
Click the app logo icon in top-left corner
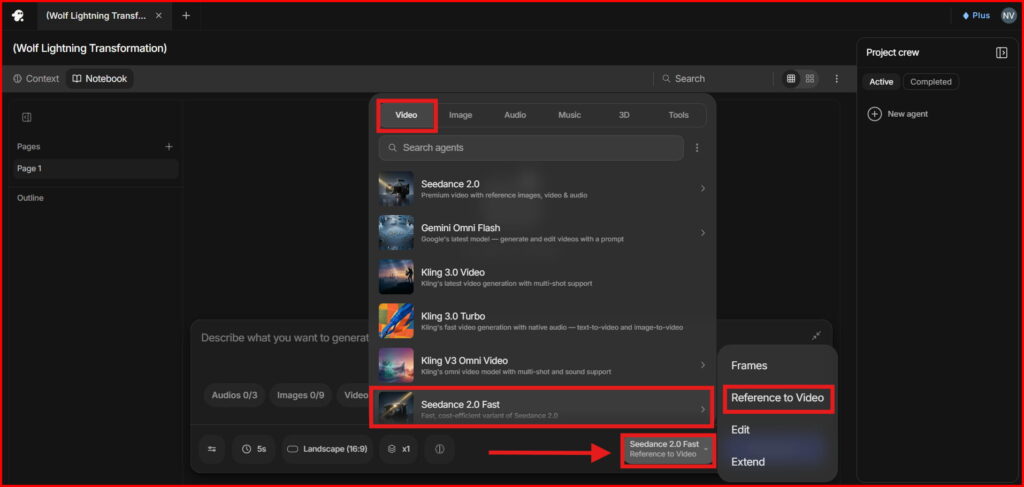coord(18,15)
